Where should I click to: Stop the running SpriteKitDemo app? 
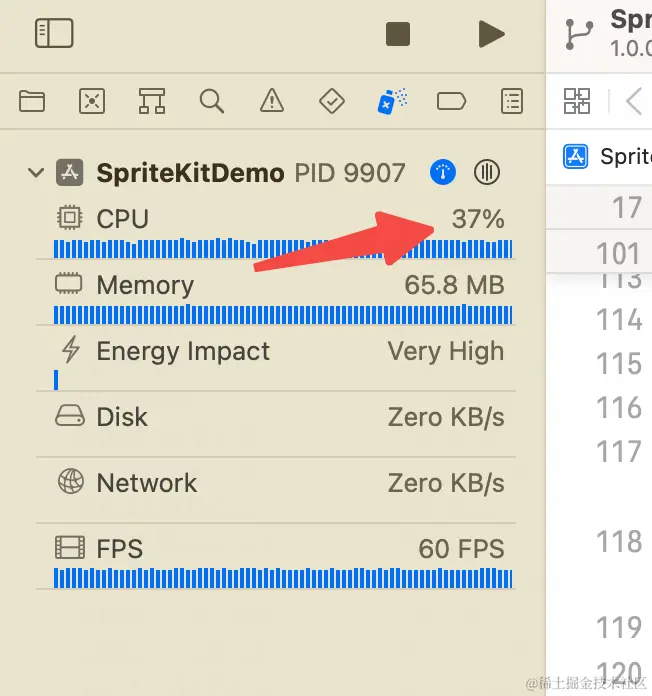pyautogui.click(x=398, y=33)
